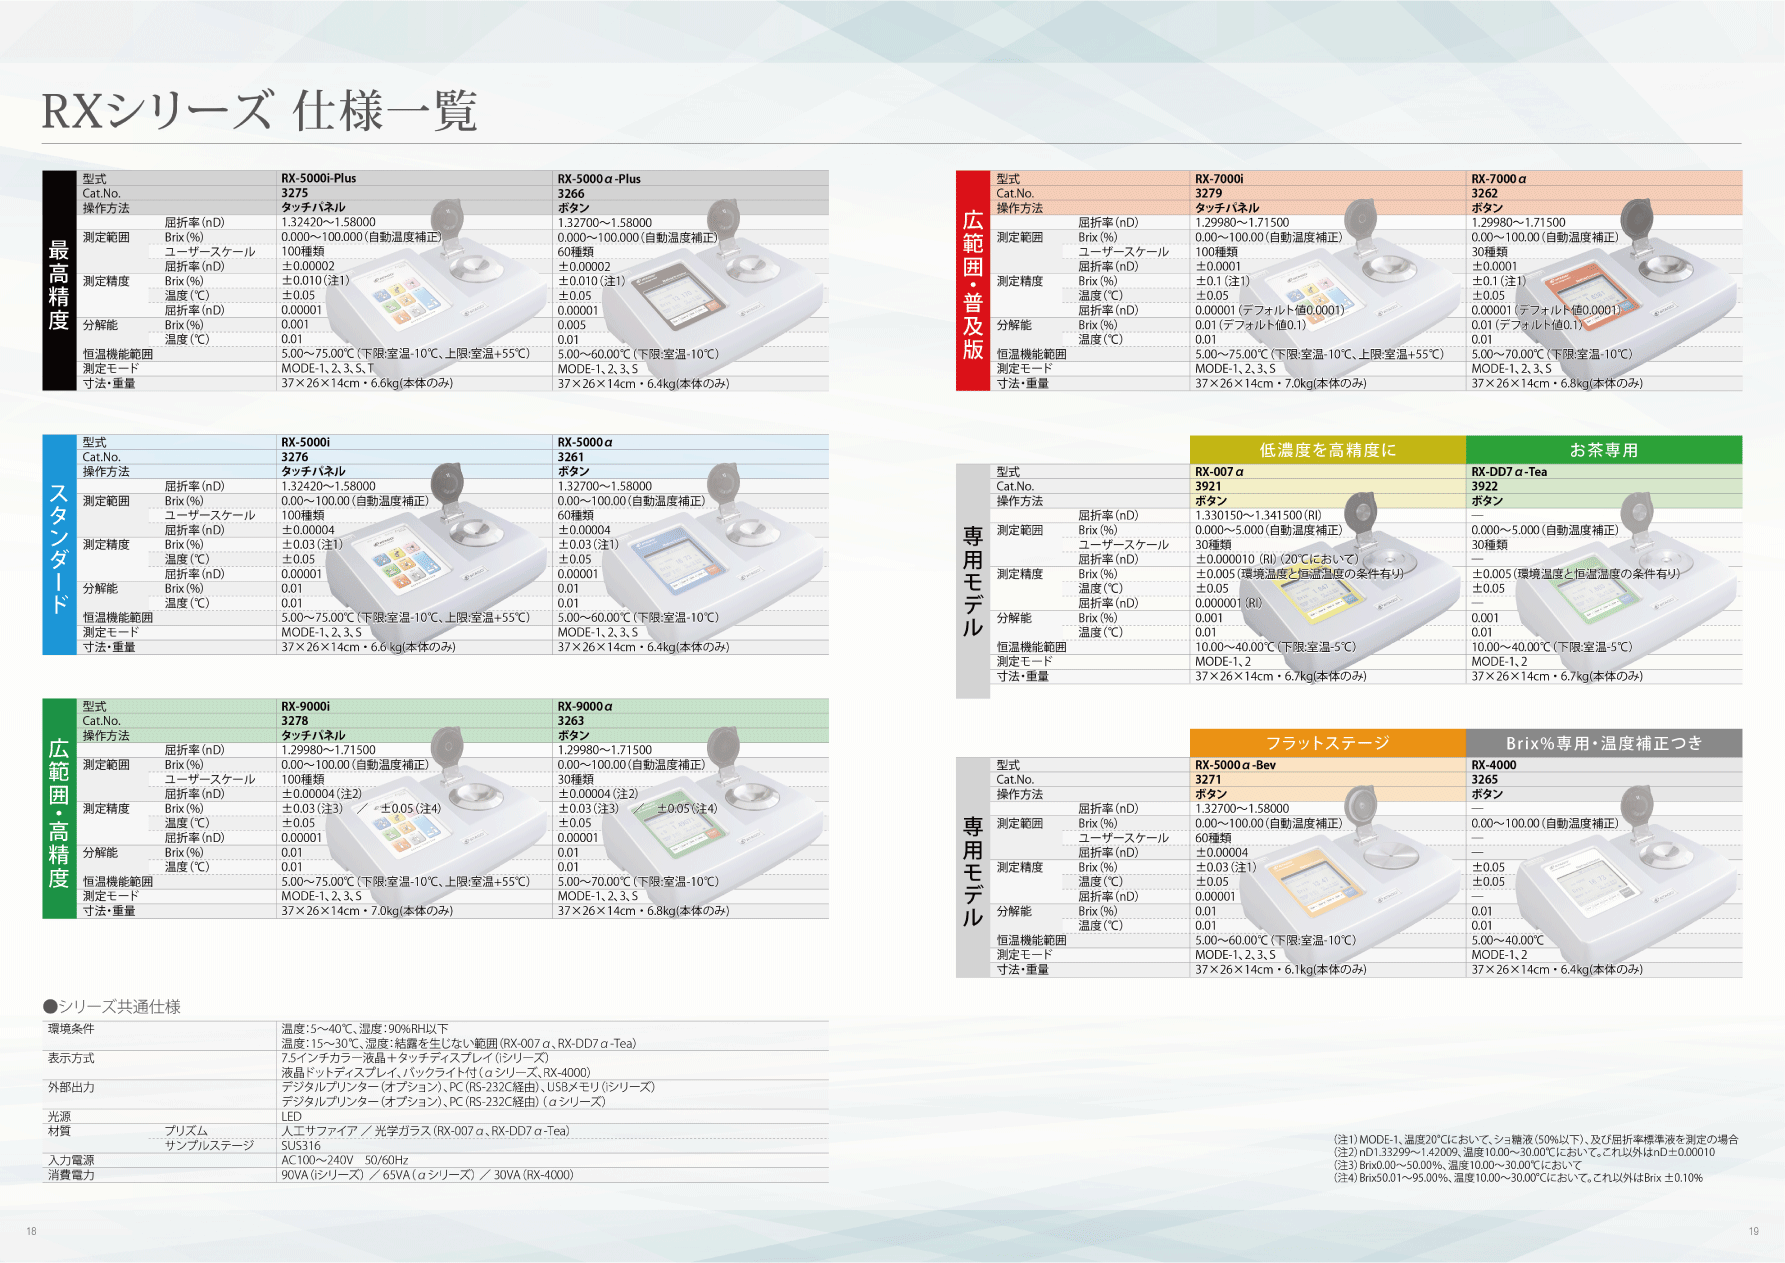This screenshot has width=1785, height=1263.
Task: Click the RX-5000i standard model image
Action: coord(435,550)
